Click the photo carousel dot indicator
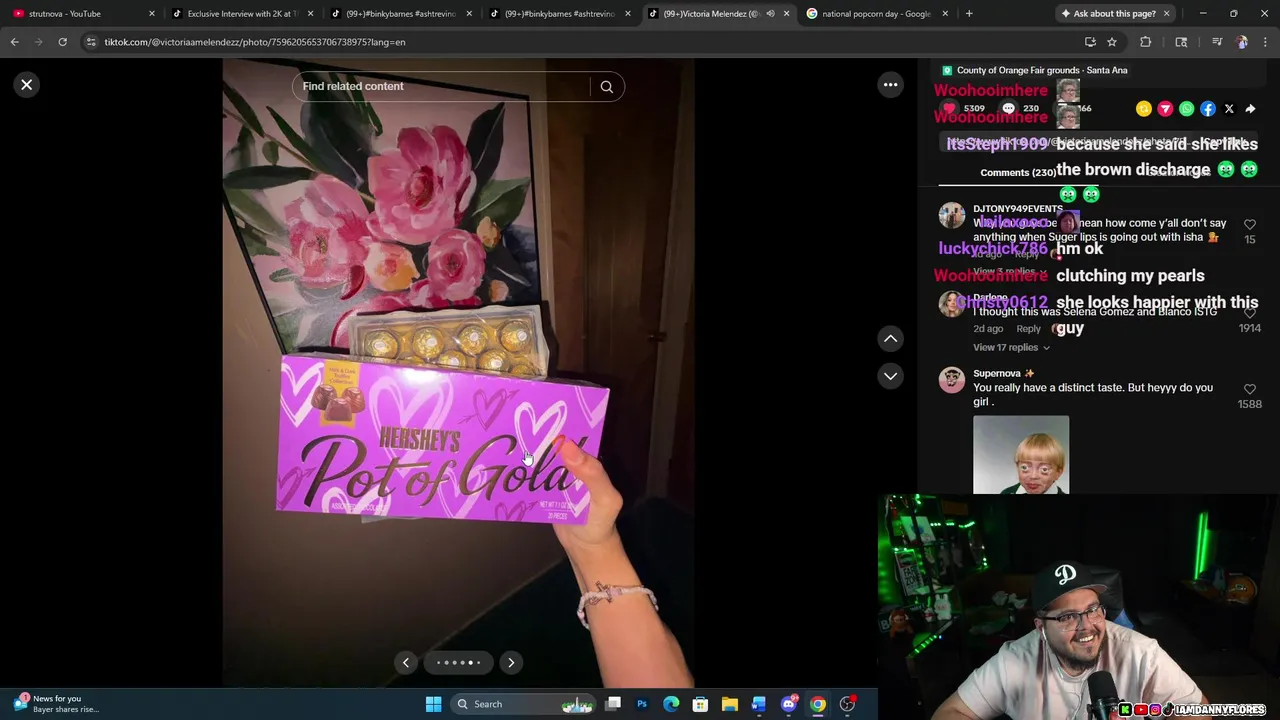This screenshot has width=1280, height=720. 458,662
